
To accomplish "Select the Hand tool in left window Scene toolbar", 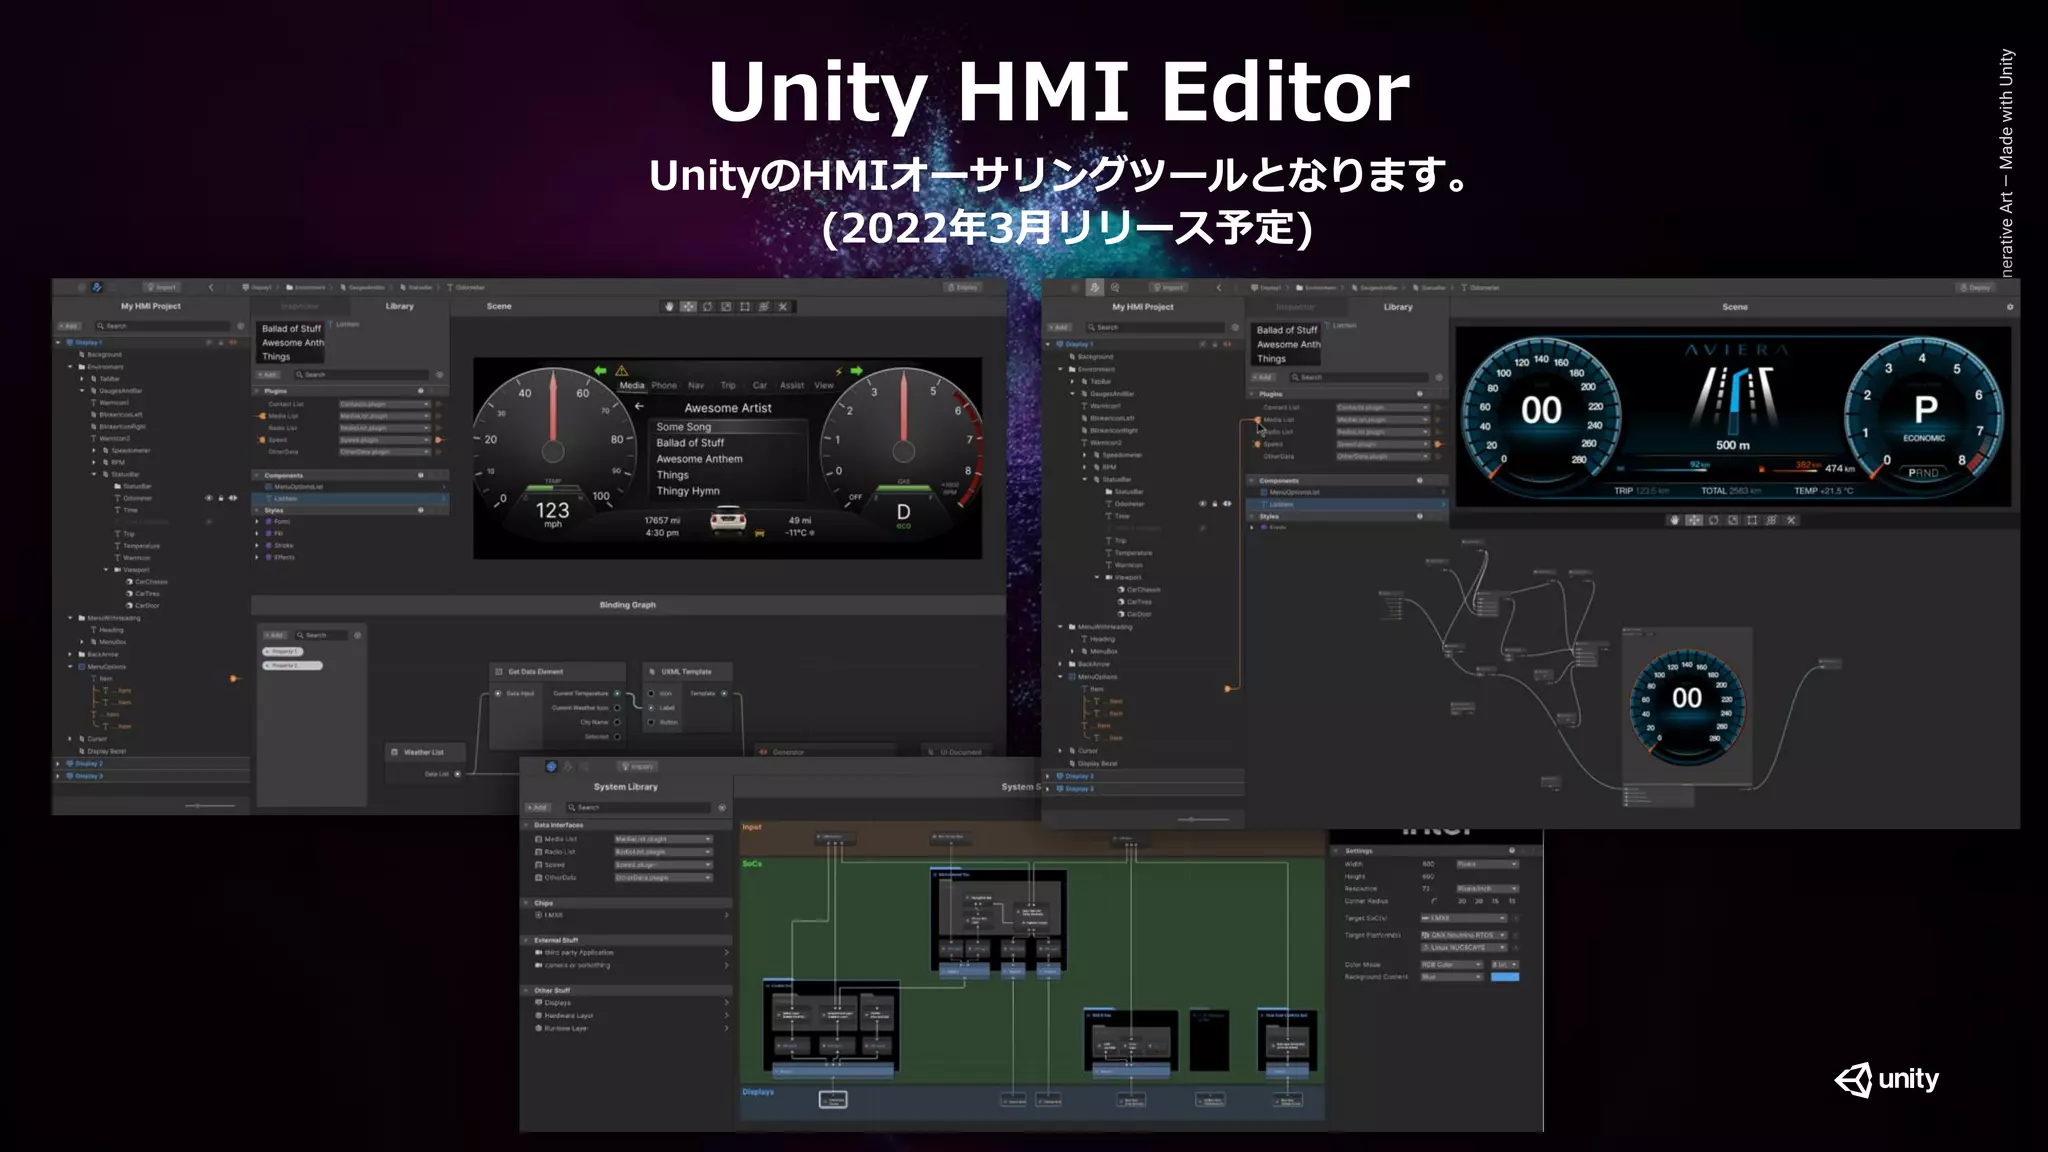I will pyautogui.click(x=669, y=307).
